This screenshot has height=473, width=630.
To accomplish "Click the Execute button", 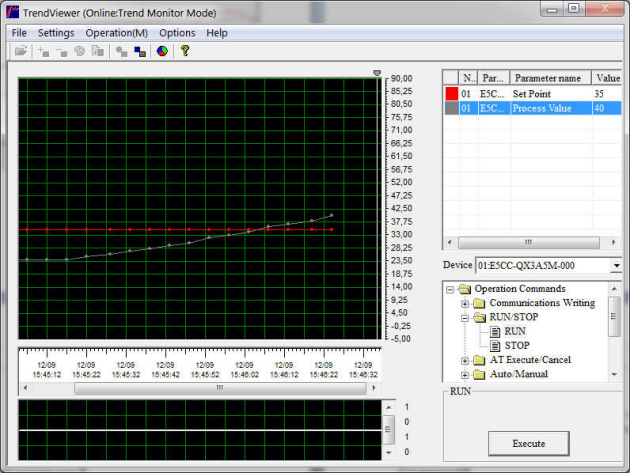I will [529, 444].
